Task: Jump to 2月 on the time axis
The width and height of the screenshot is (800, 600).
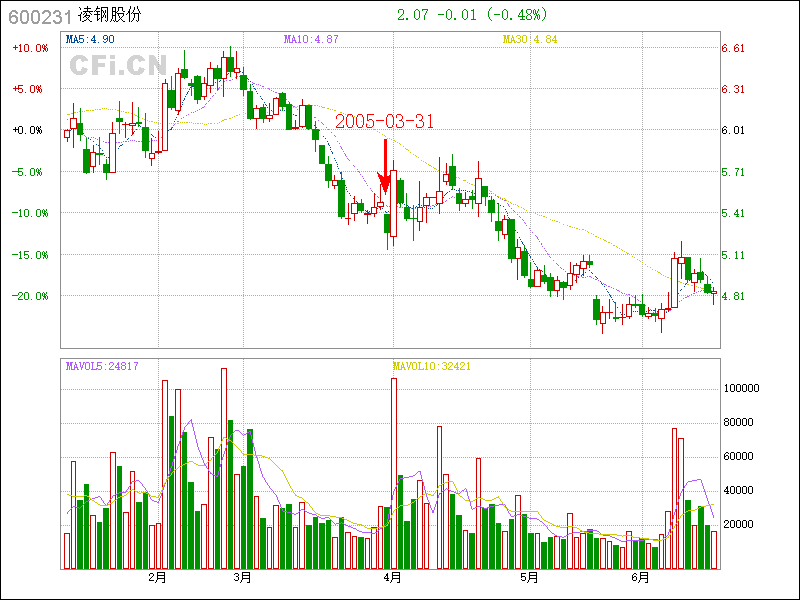Action: (157, 578)
